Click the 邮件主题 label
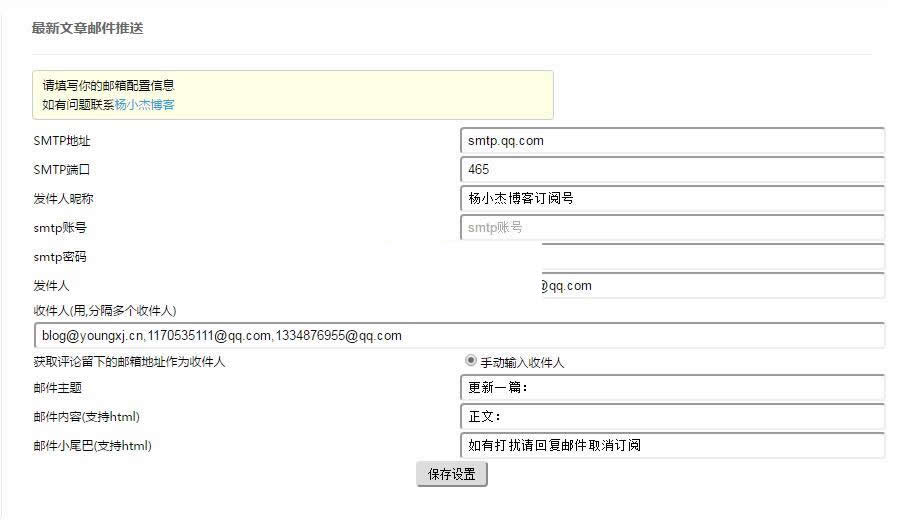Viewport: 897px width, 530px height. [57, 387]
